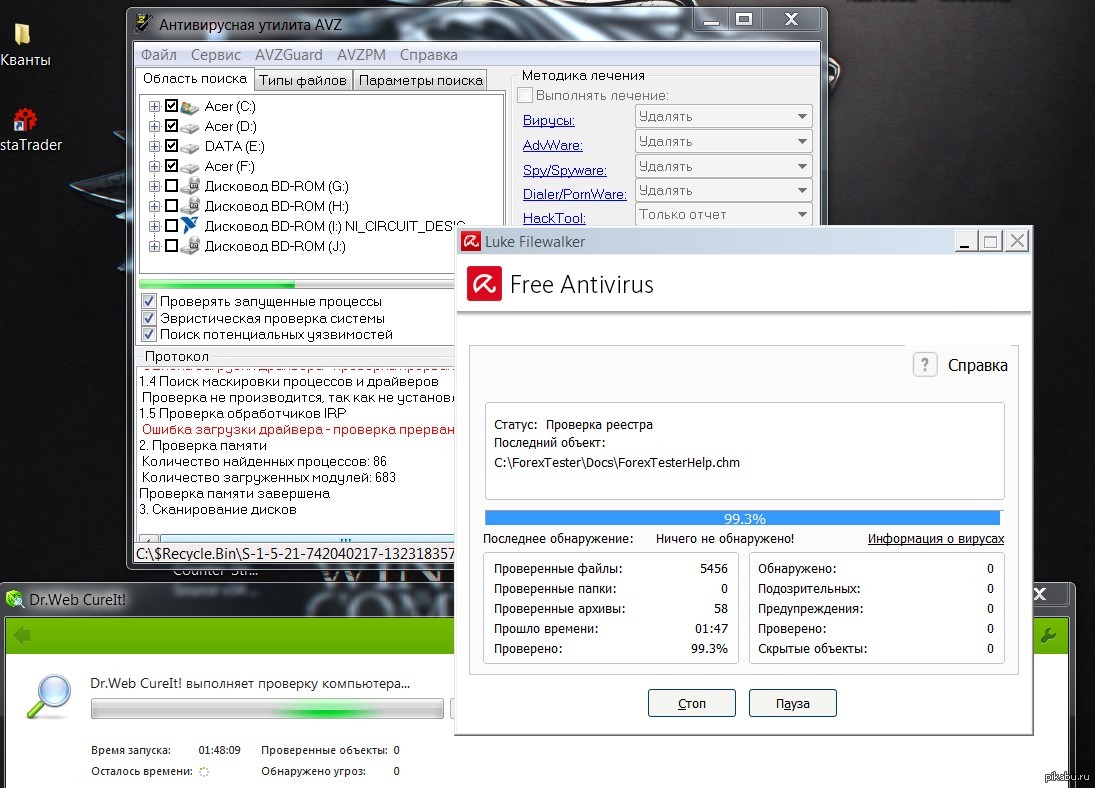Open the Информация о вирусах link
The height and width of the screenshot is (788, 1095).
click(x=935, y=539)
